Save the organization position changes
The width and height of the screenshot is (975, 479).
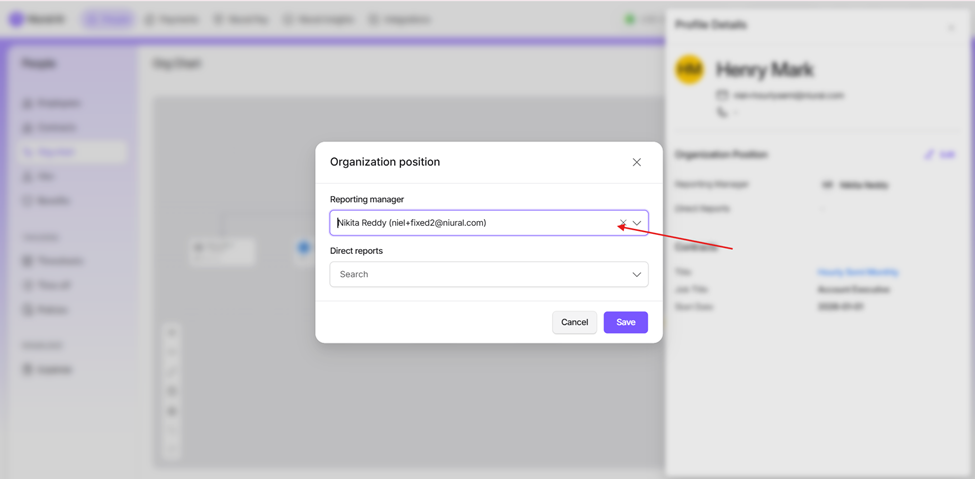click(x=625, y=322)
